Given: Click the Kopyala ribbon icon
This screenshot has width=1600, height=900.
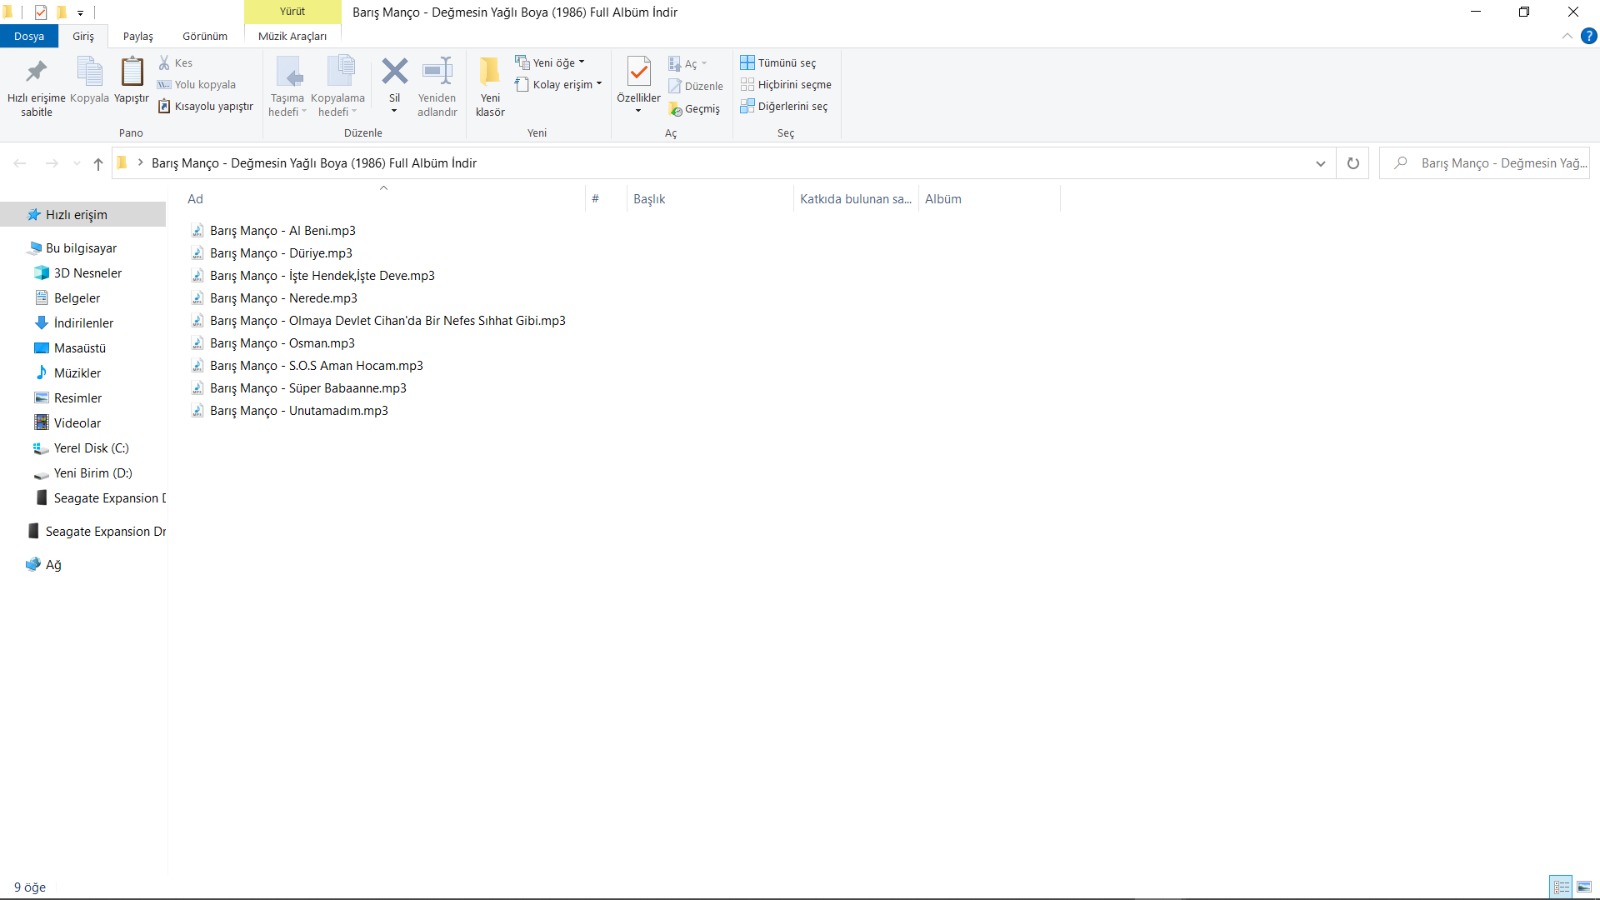Looking at the screenshot, I should [89, 80].
